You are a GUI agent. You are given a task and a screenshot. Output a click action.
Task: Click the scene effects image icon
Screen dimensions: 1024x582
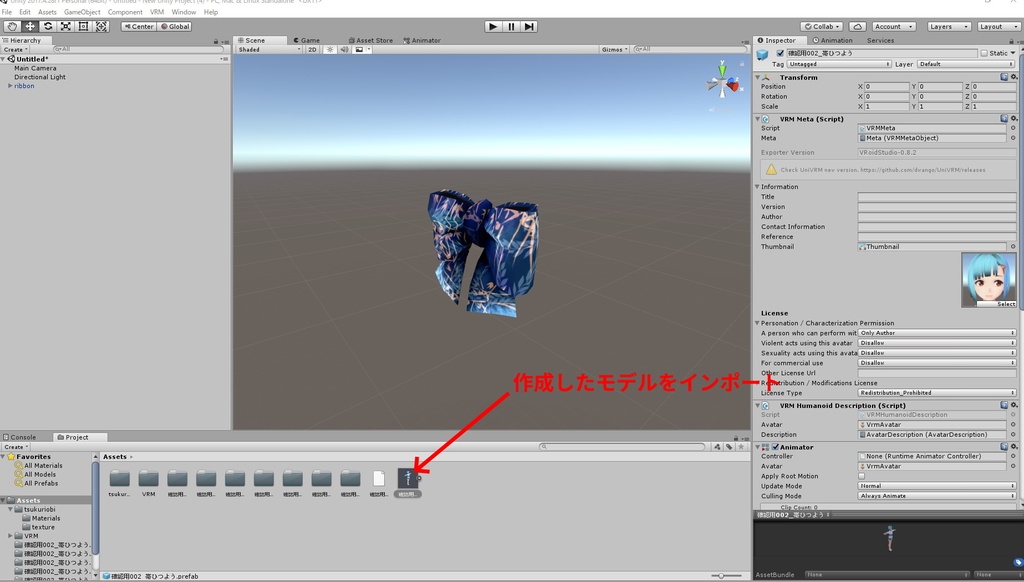[x=359, y=50]
